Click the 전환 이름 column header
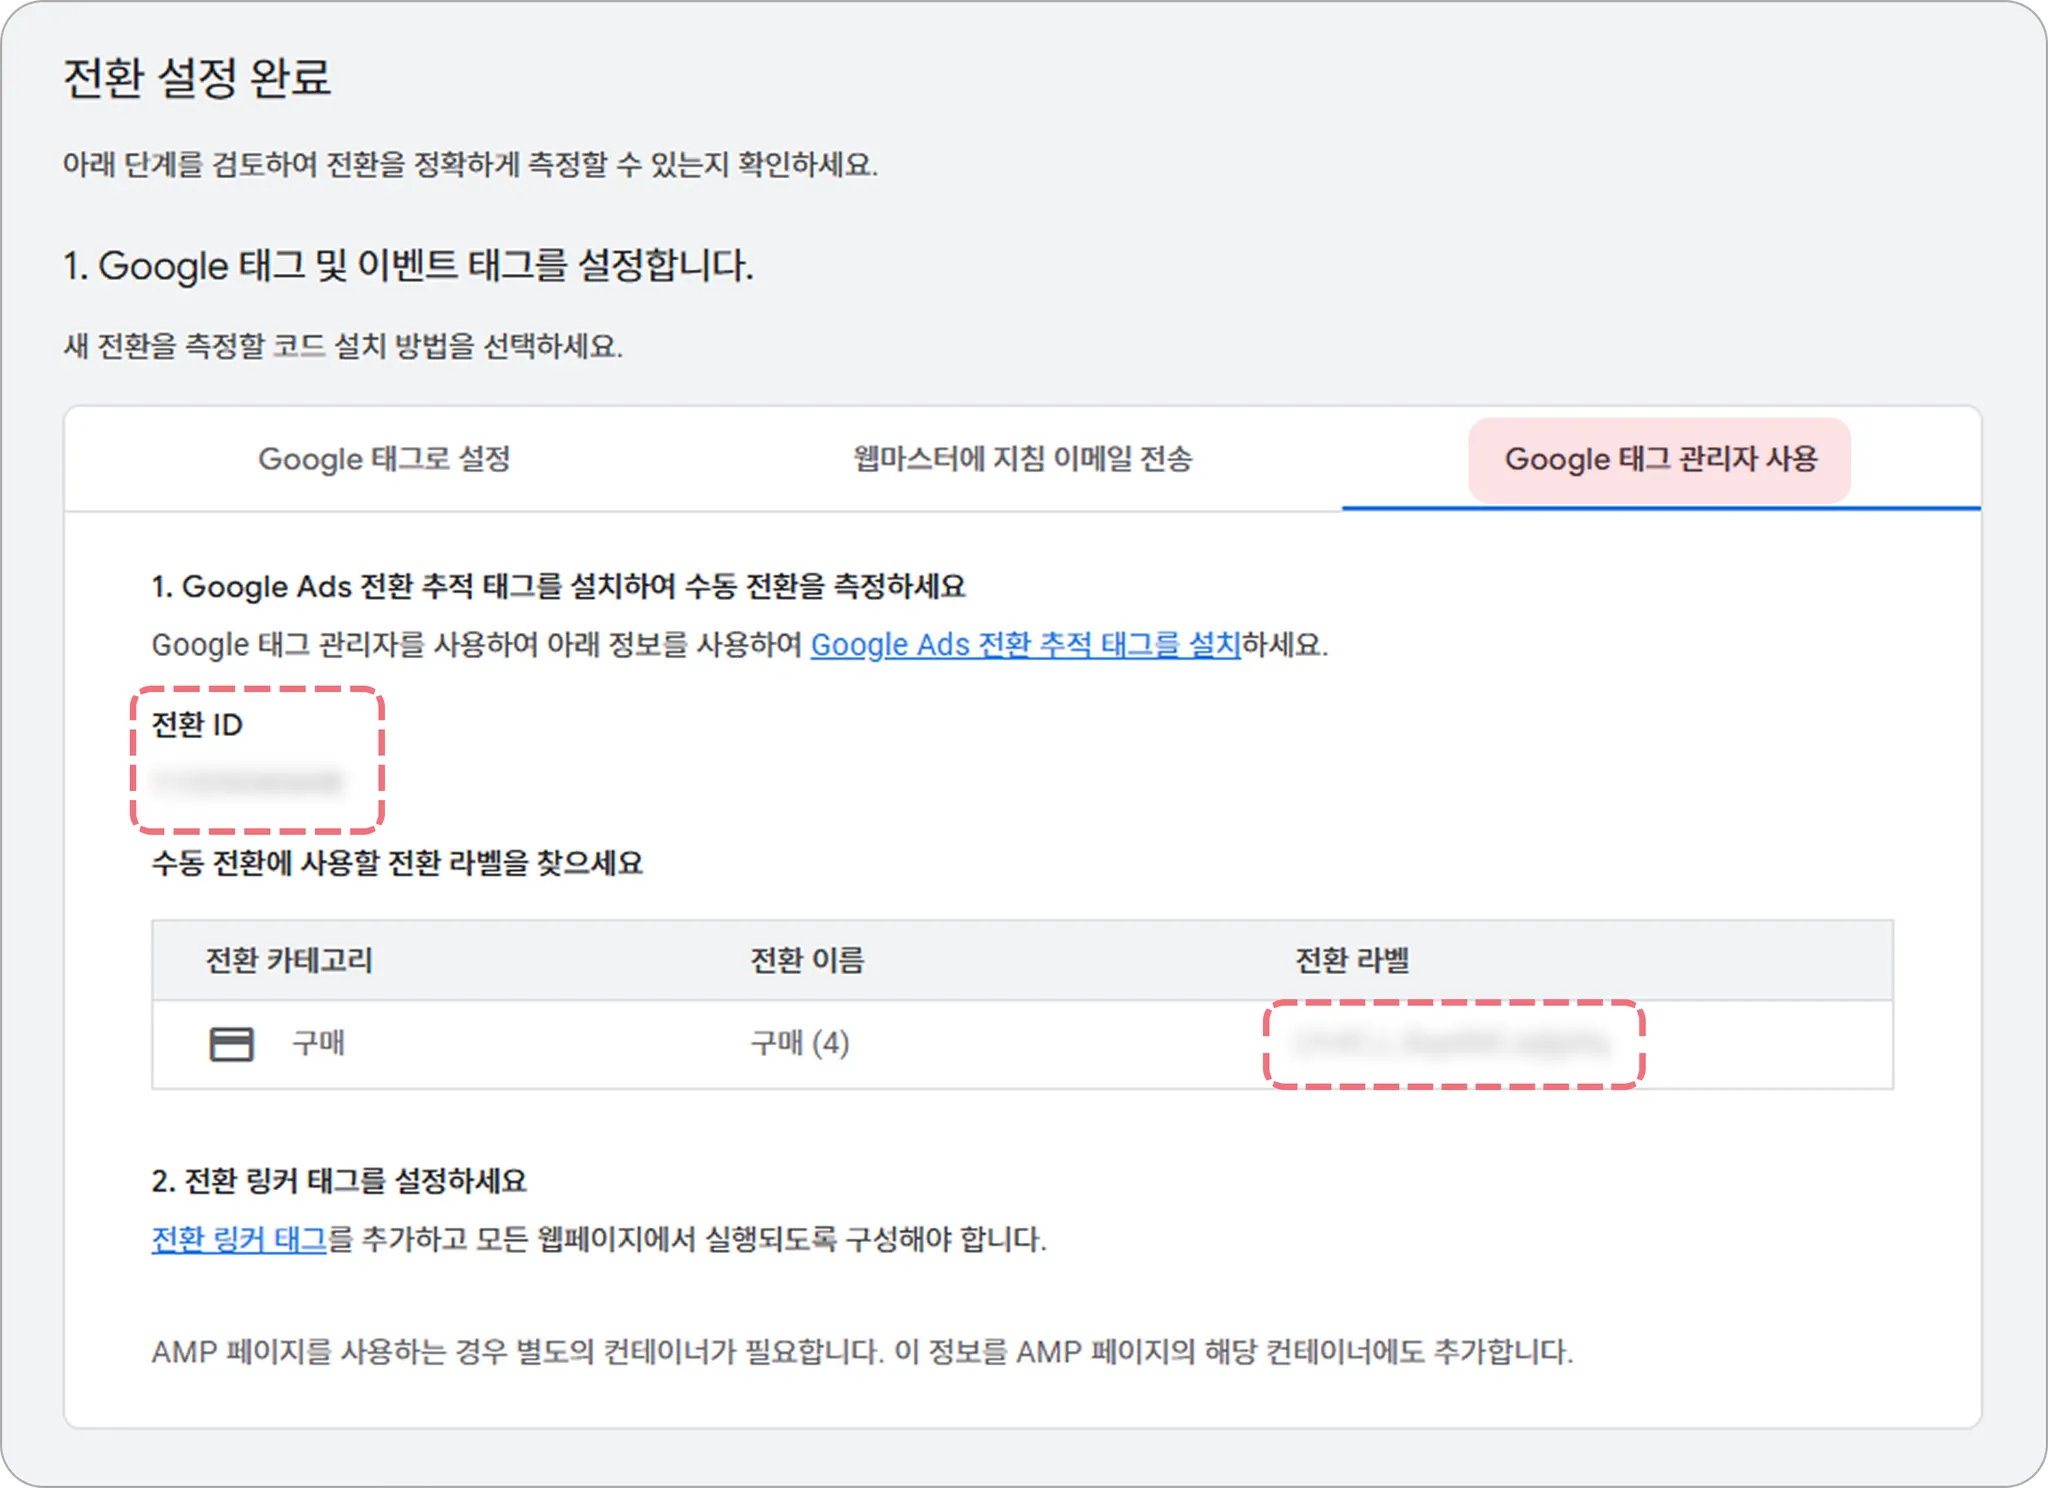Screen dimensions: 2048x1488 pos(807,960)
